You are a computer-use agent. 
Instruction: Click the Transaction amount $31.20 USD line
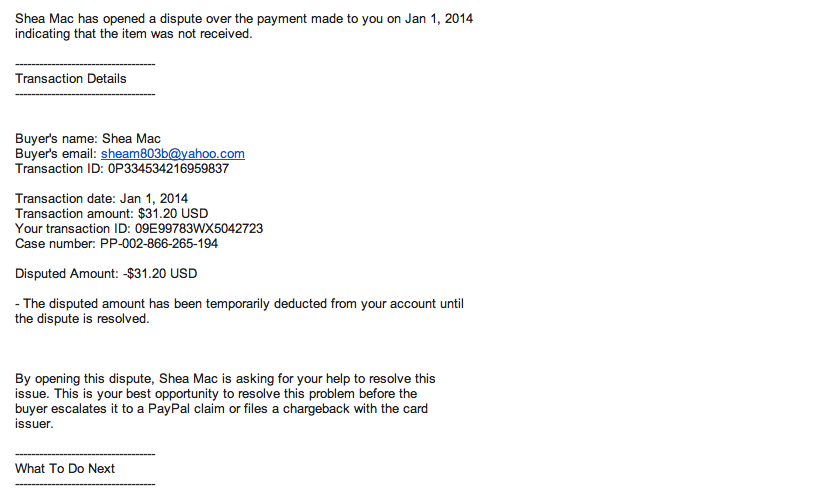point(111,214)
